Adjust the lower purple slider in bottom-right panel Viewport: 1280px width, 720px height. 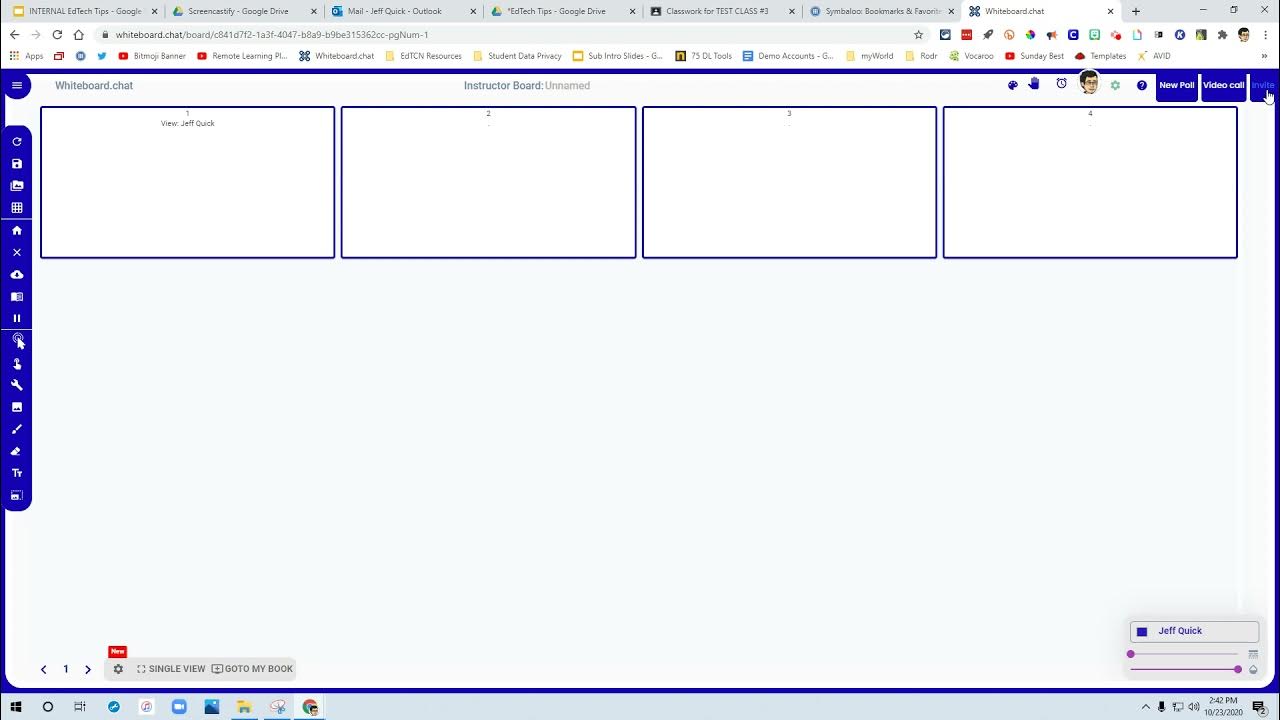[x=1185, y=669]
